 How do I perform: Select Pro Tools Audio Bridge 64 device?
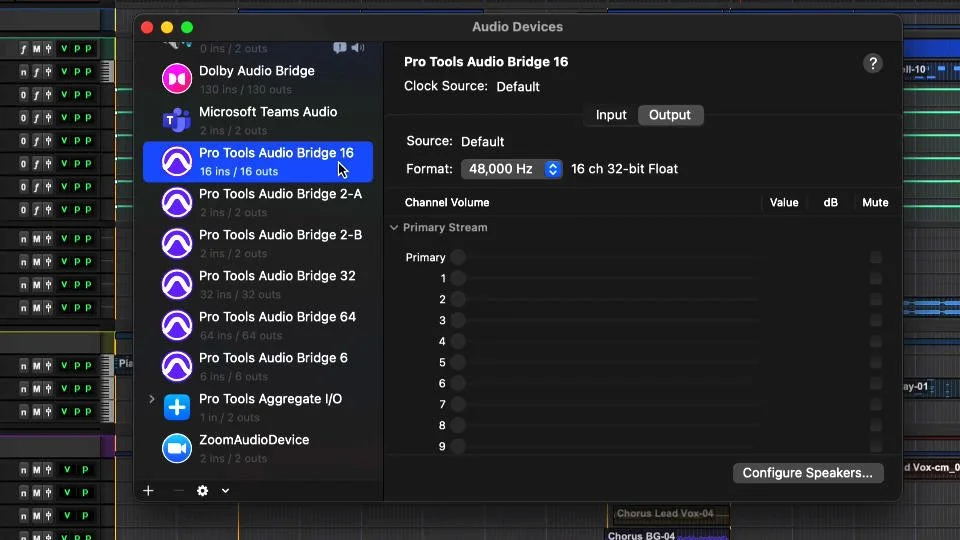tap(258, 326)
